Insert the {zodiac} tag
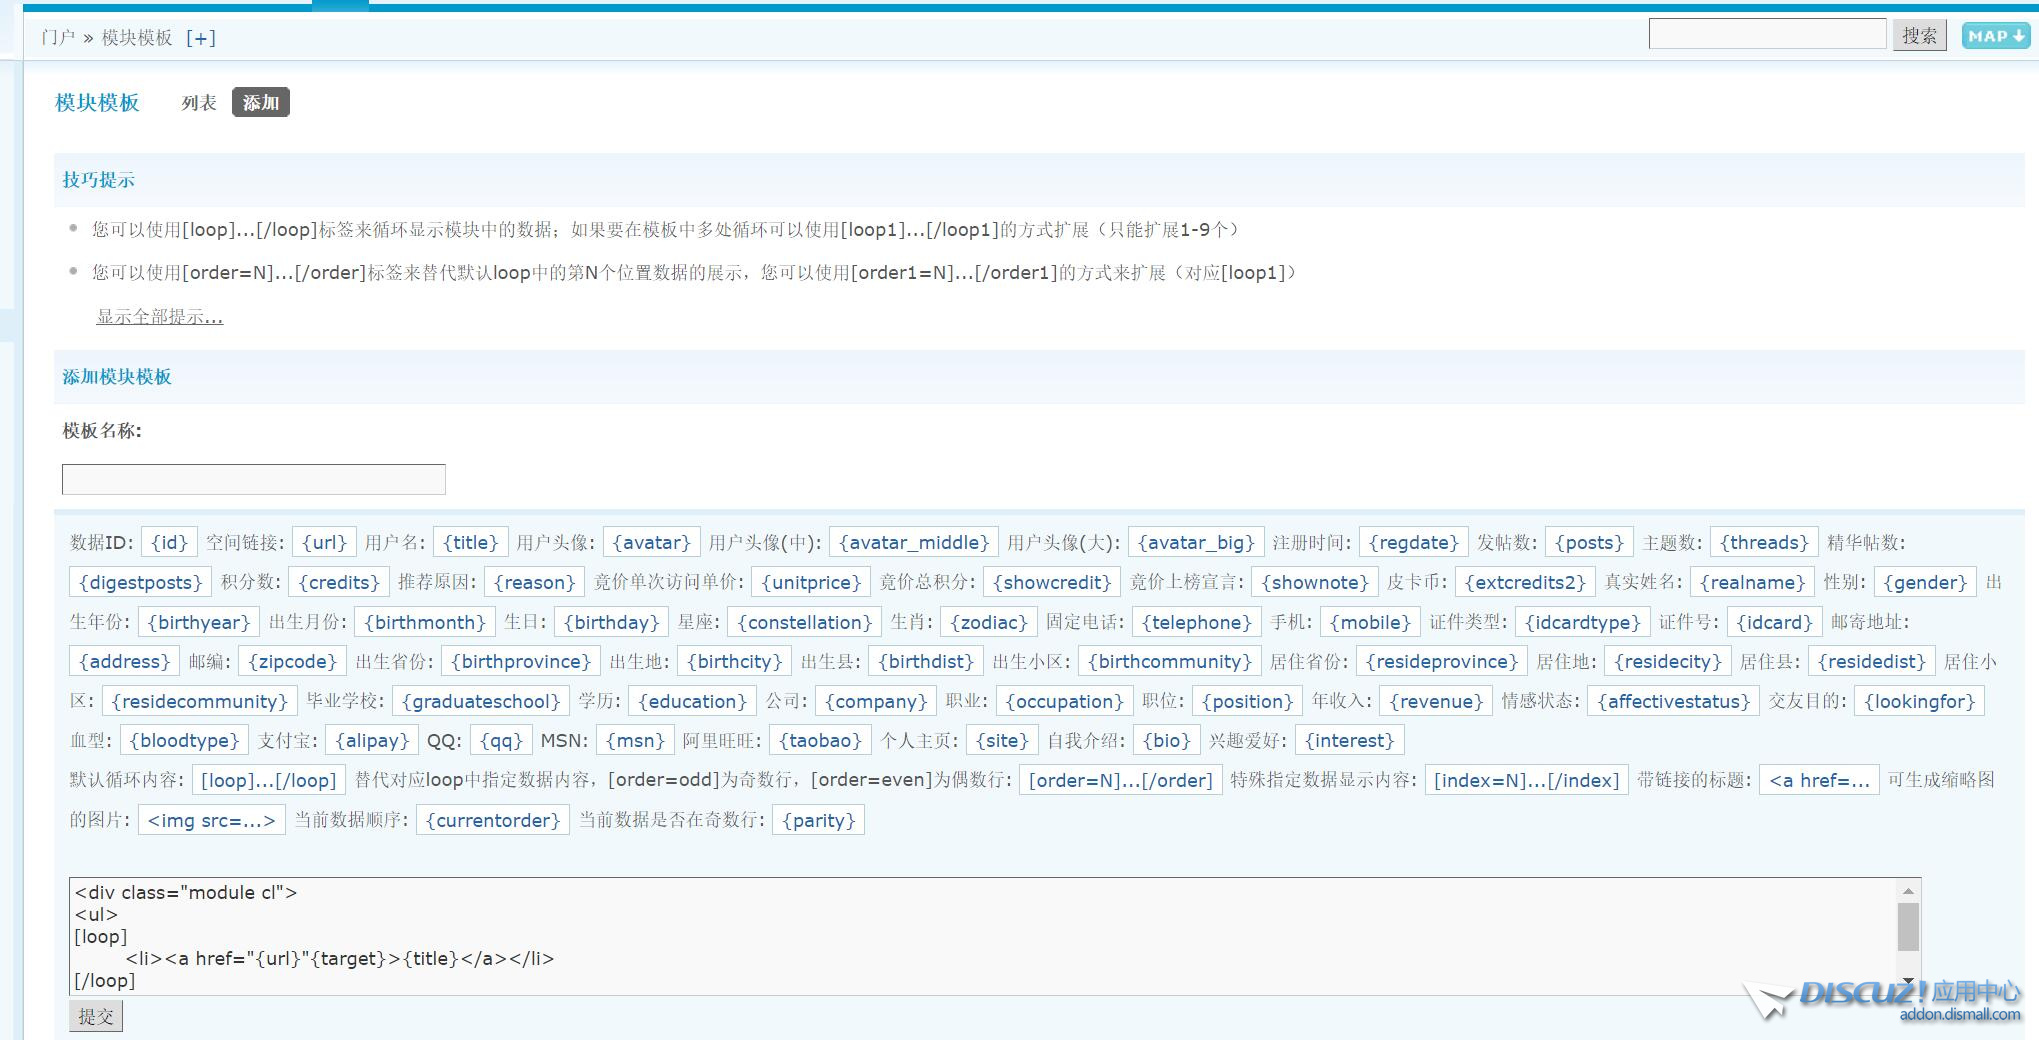2039x1040 pixels. click(x=989, y=623)
